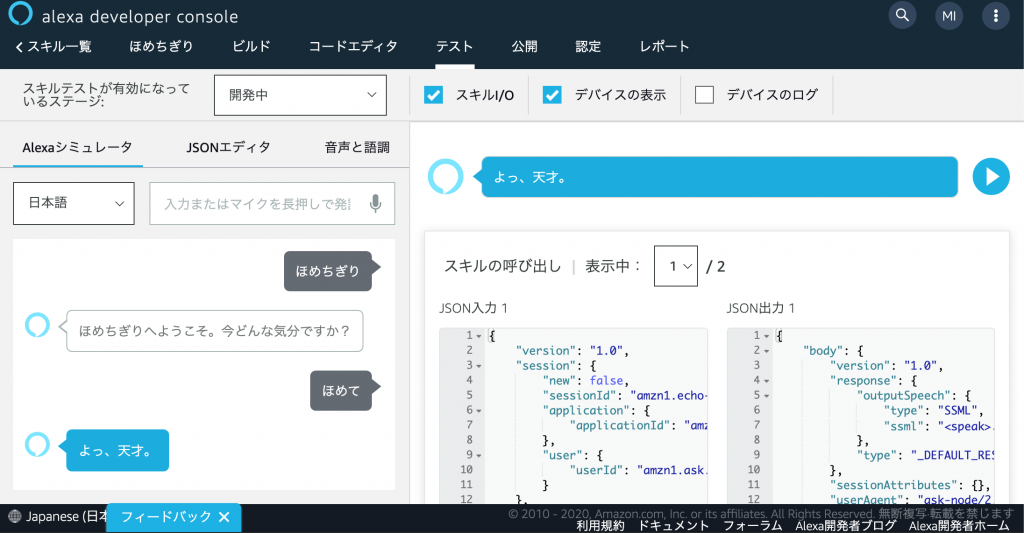This screenshot has height=533, width=1024.
Task: Open the 表示中 invocation number dropdown
Action: point(676,266)
